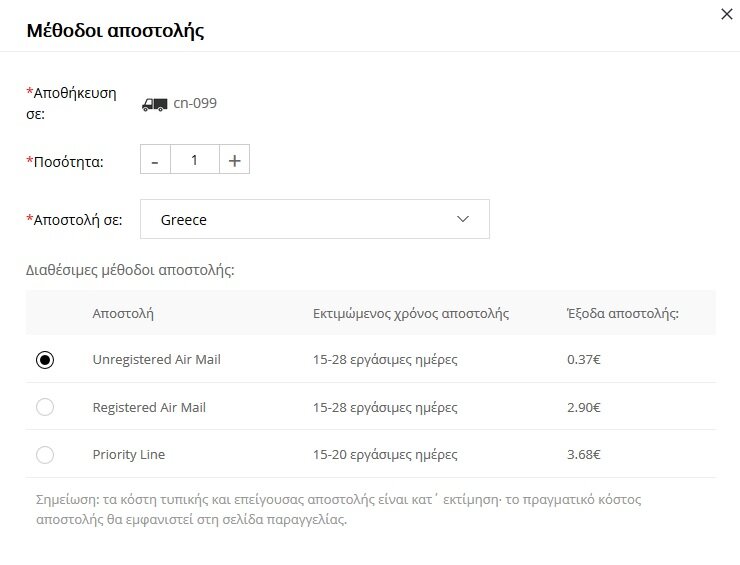The height and width of the screenshot is (565, 740).
Task: Click the 15-20 εργάσιμες ημέρες delivery estimate
Action: click(385, 455)
